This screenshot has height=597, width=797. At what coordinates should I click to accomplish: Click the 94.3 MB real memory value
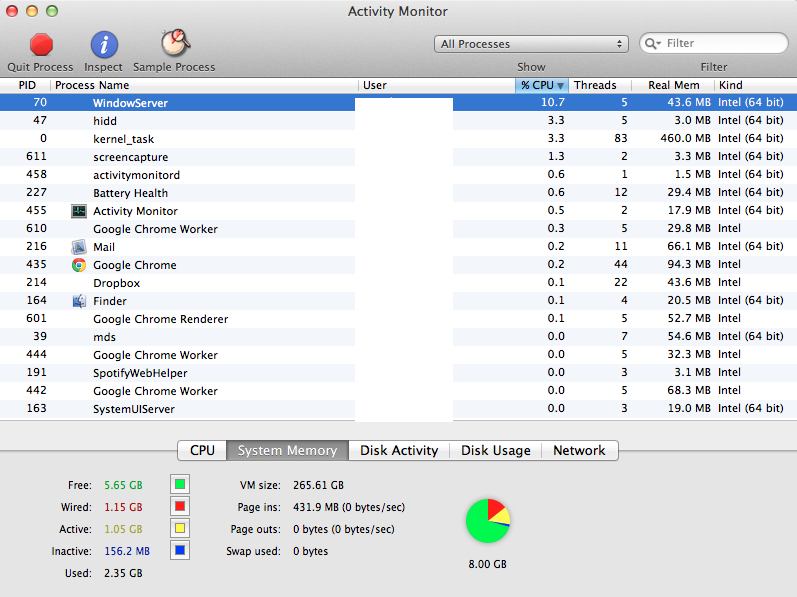pos(689,264)
